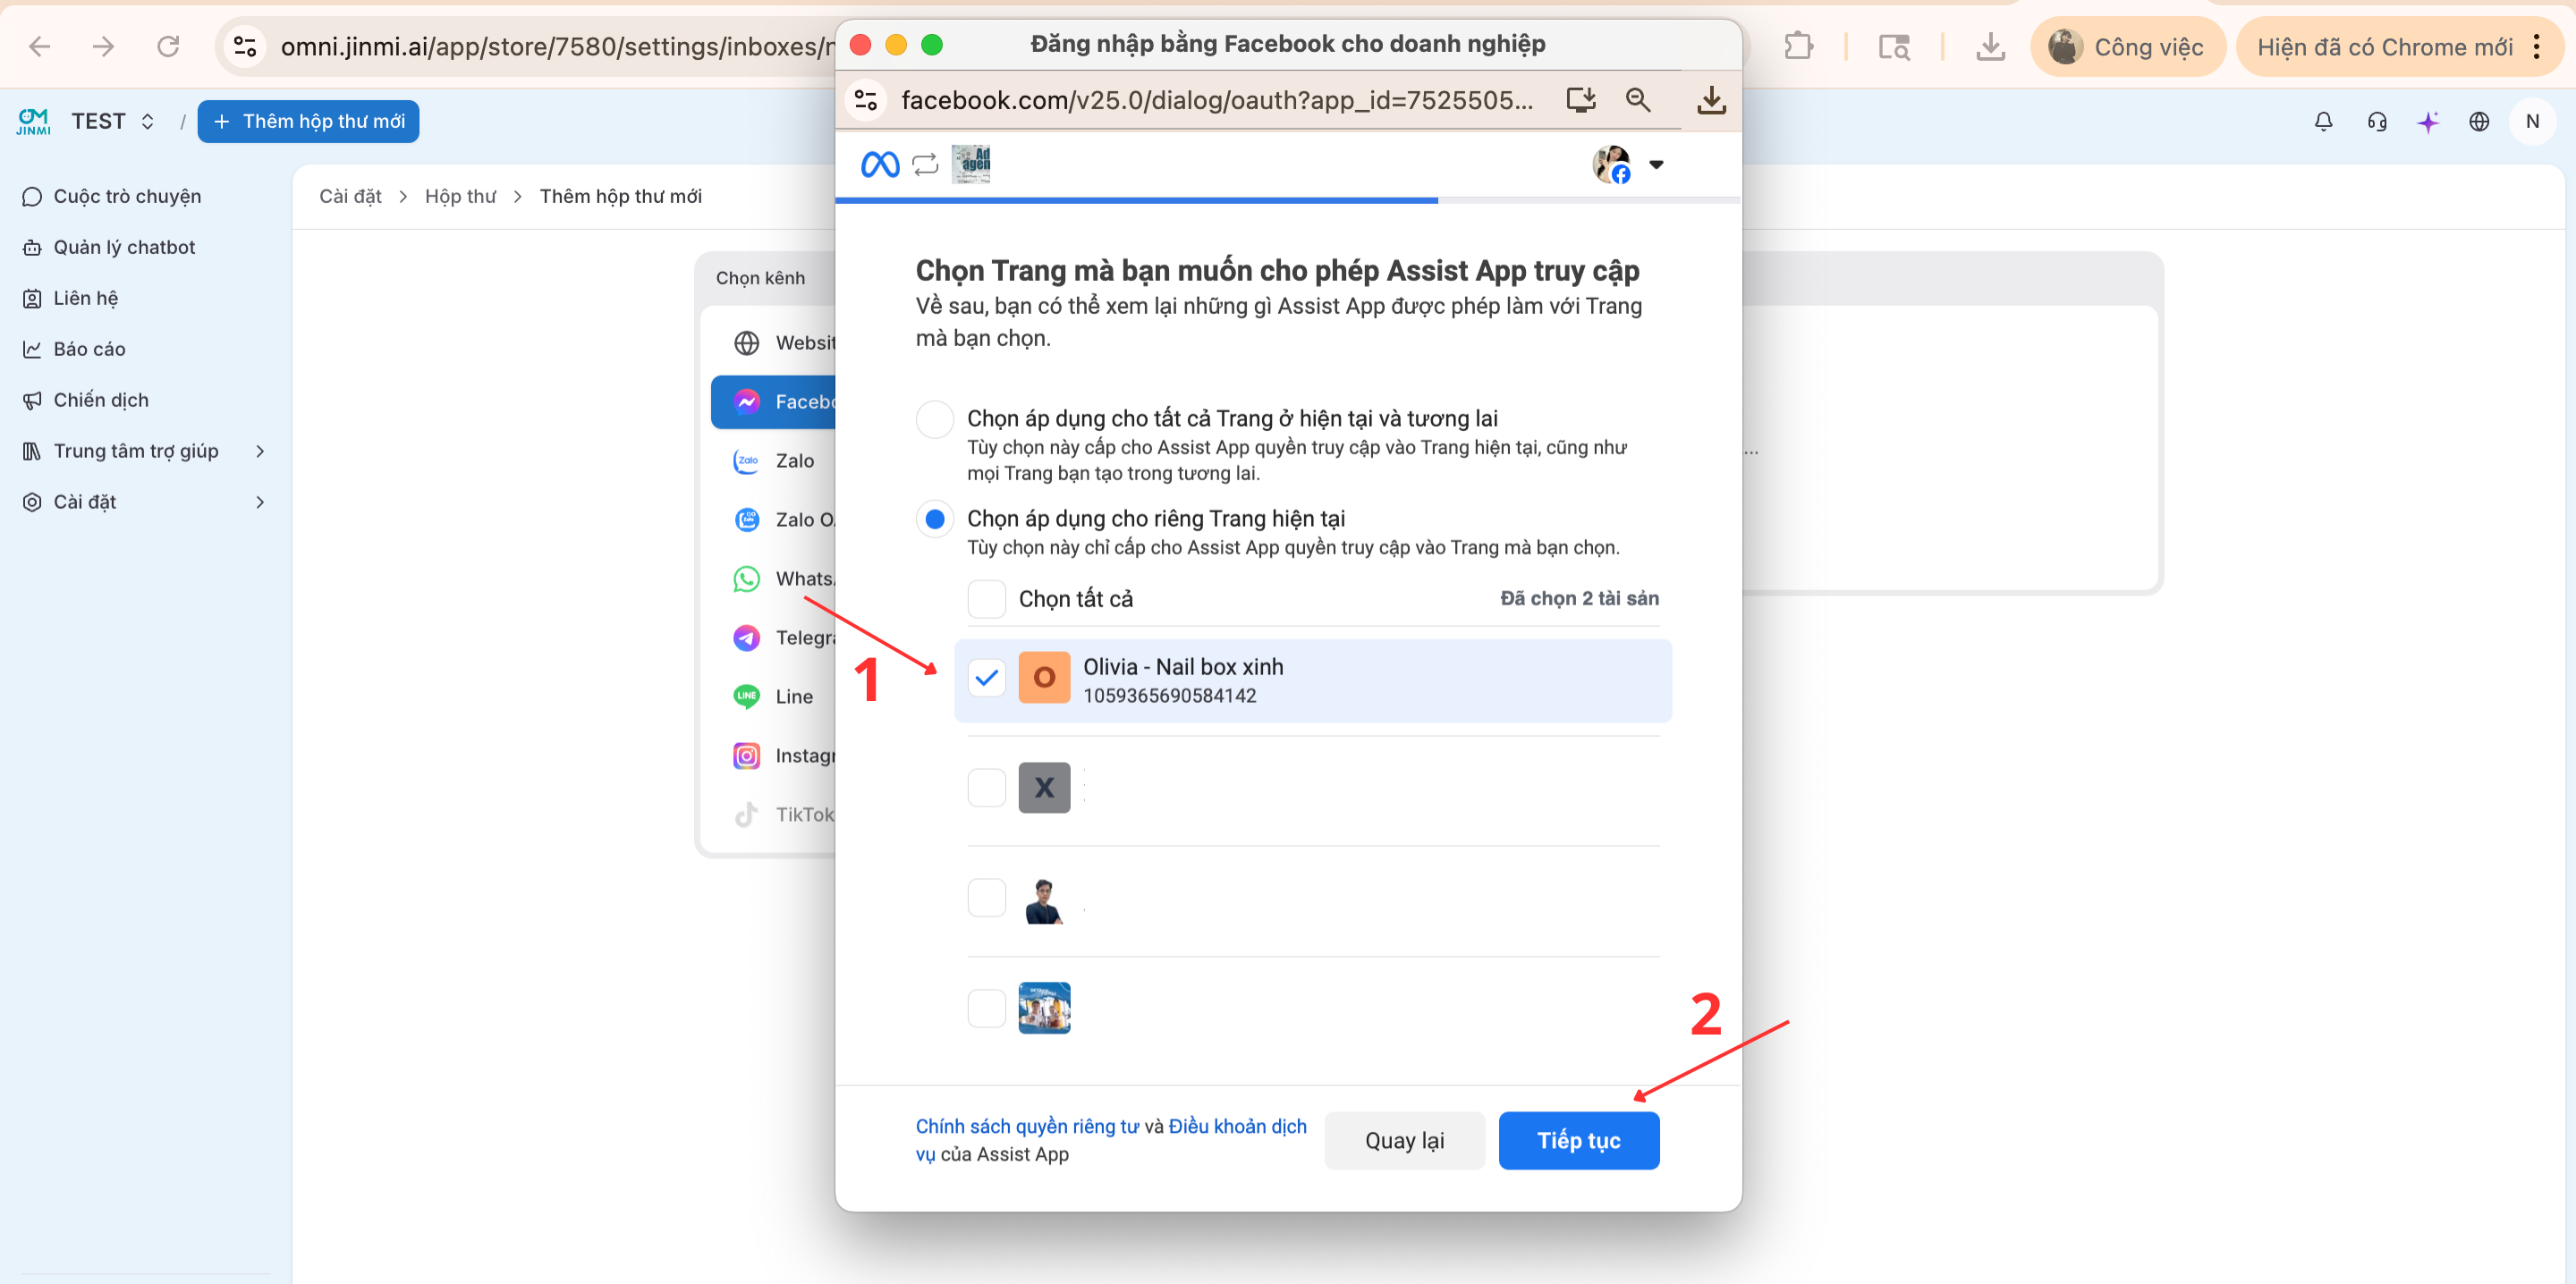The width and height of the screenshot is (2576, 1284).
Task: Open Cuộc trò chuyện in sidebar
Action: coord(127,196)
